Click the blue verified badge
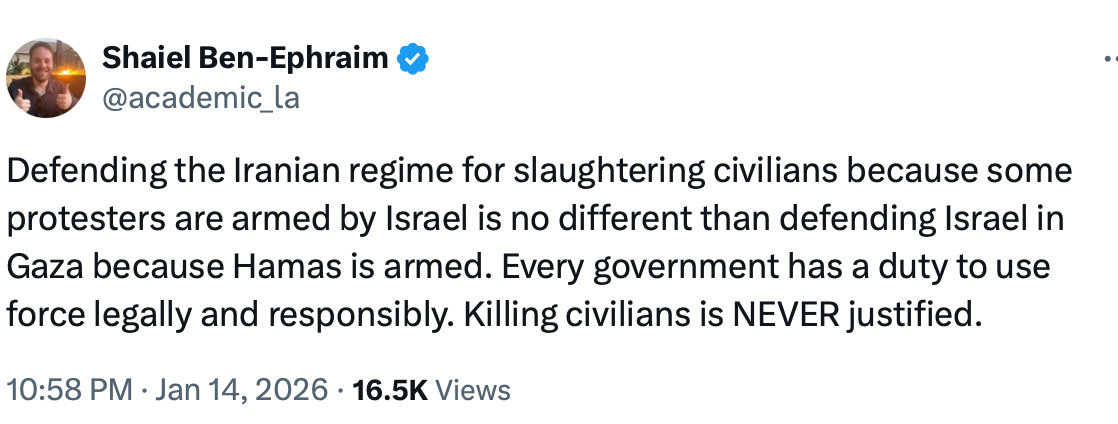Image resolution: width=1118 pixels, height=424 pixels. [x=412, y=59]
